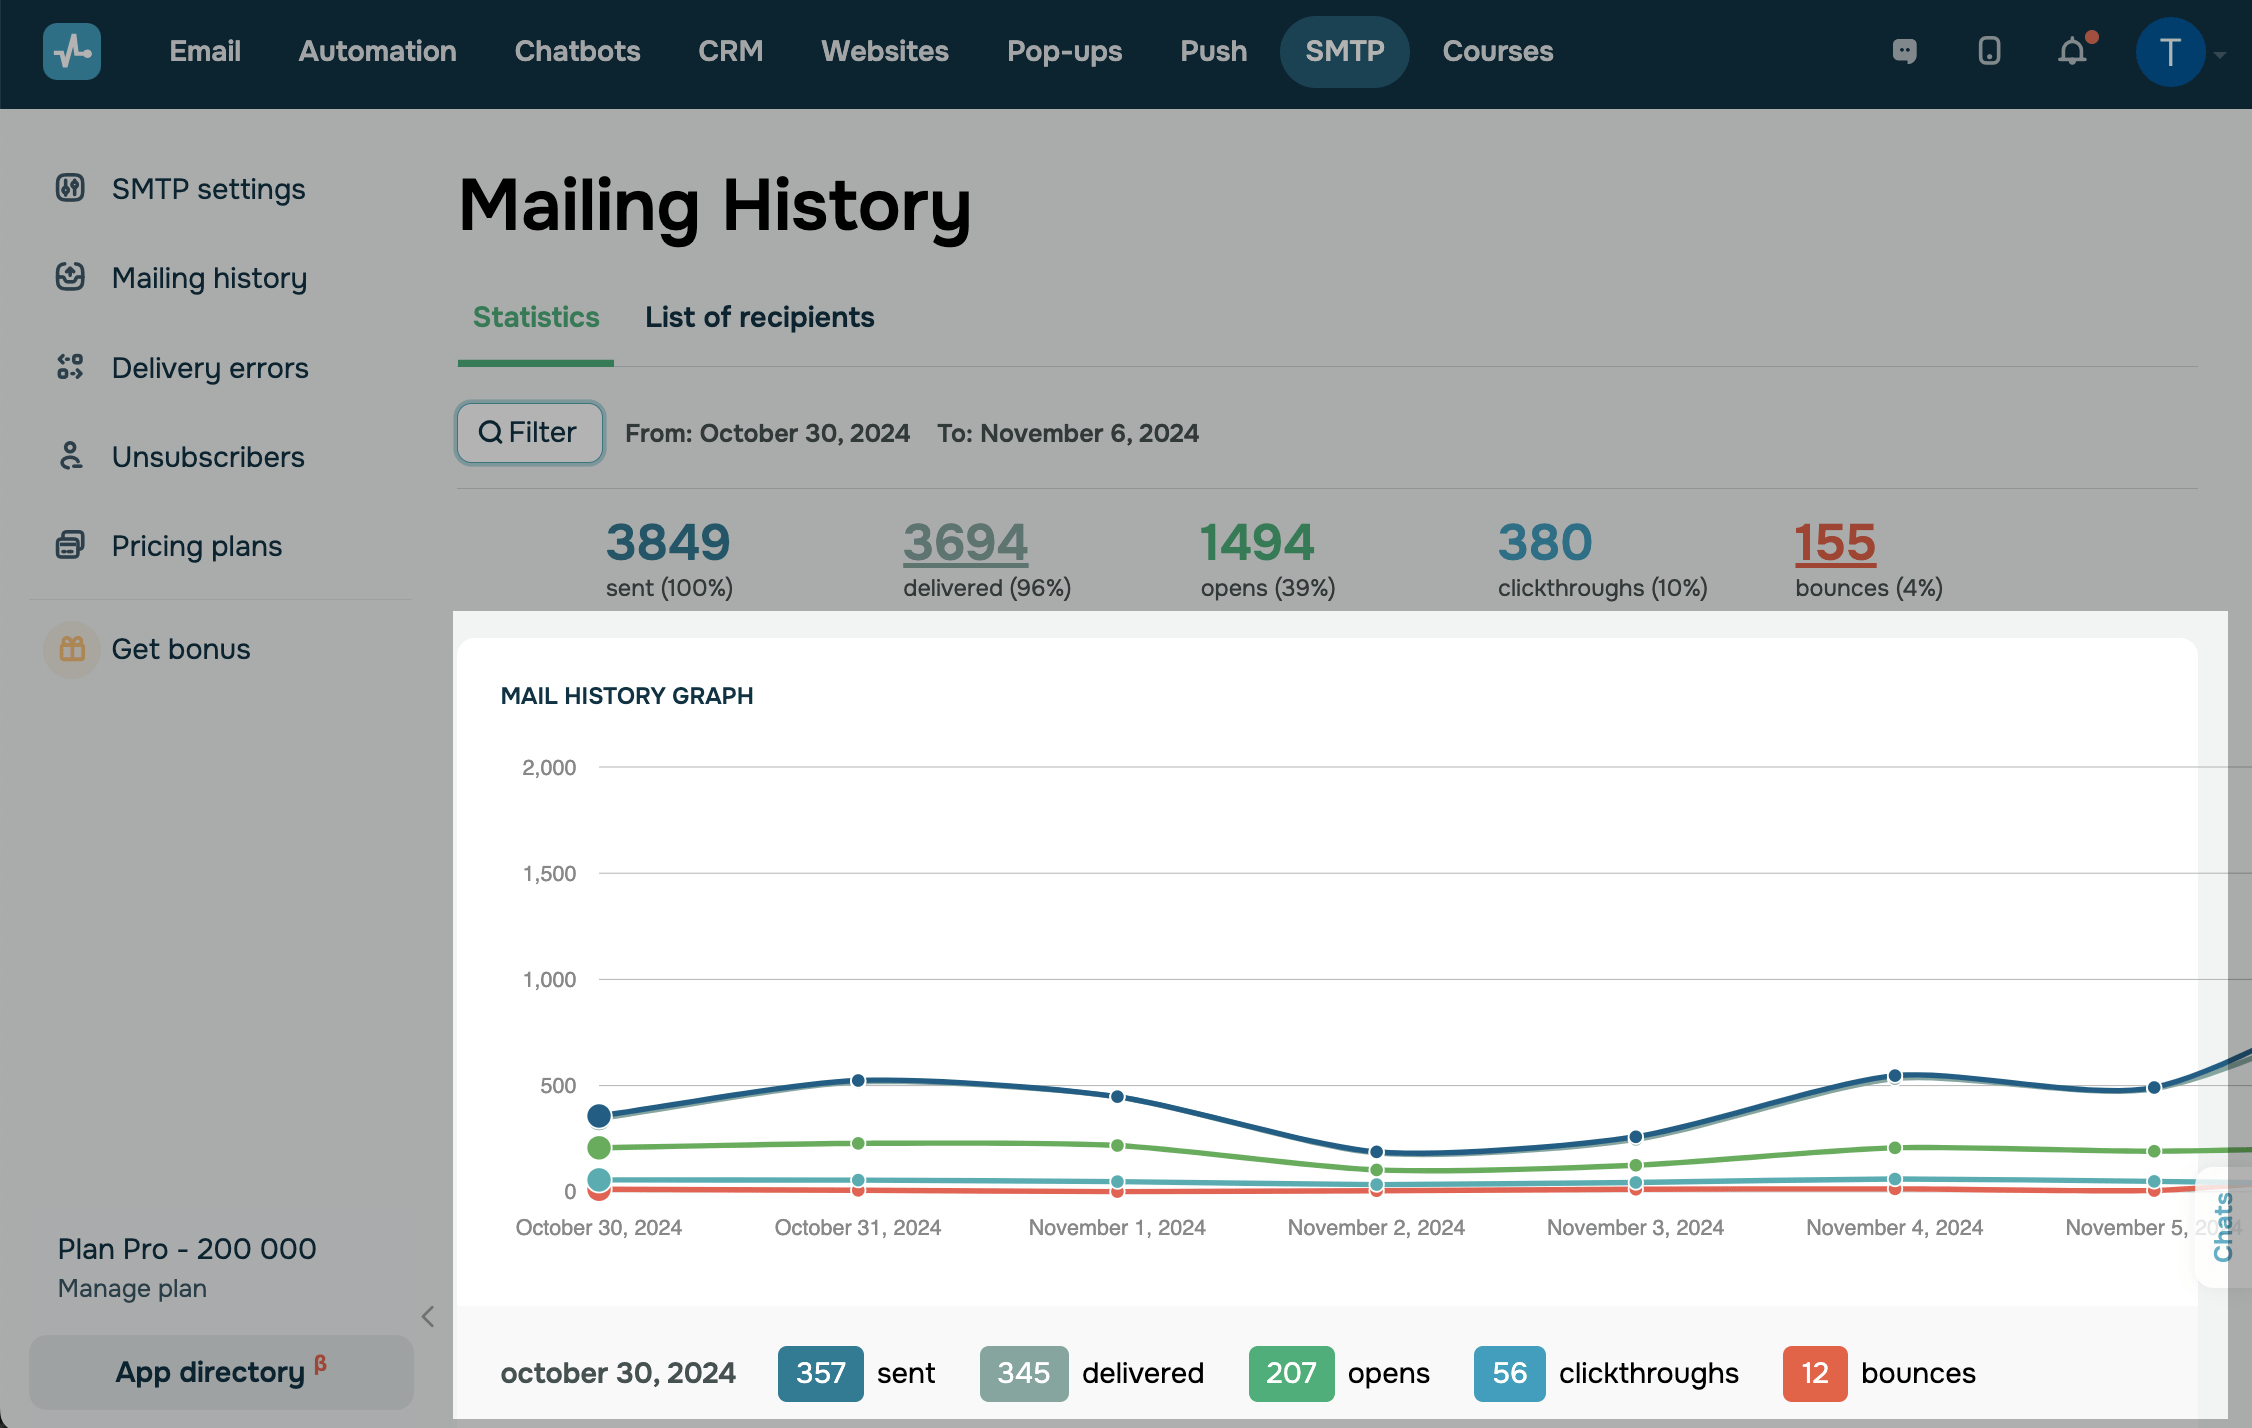Click the mobile device icon in header
This screenshot has width=2252, height=1428.
click(1989, 51)
